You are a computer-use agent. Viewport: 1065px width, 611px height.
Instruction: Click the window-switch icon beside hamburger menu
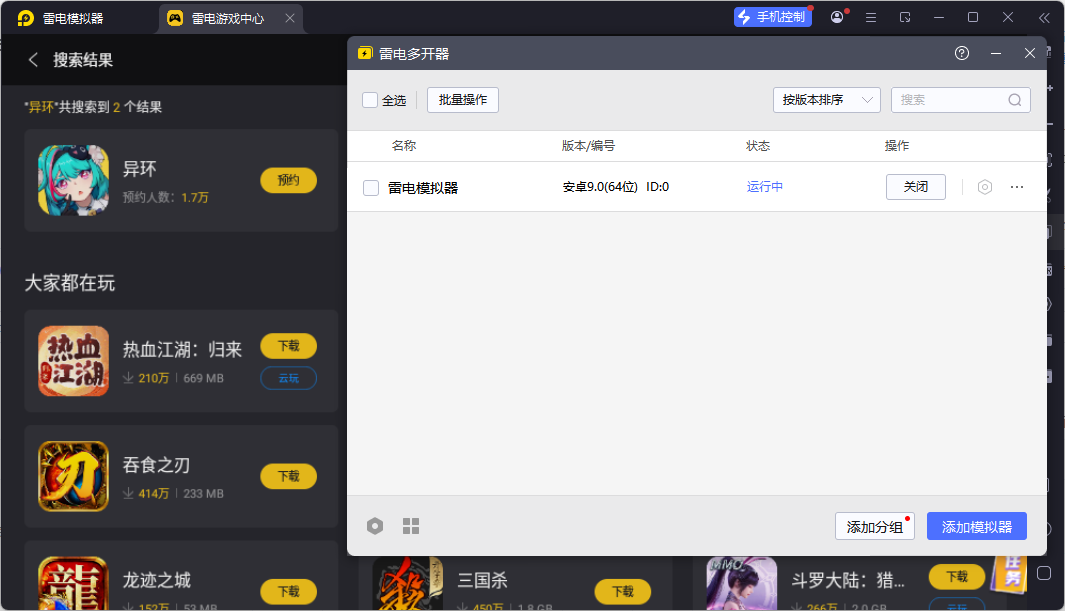click(x=905, y=18)
